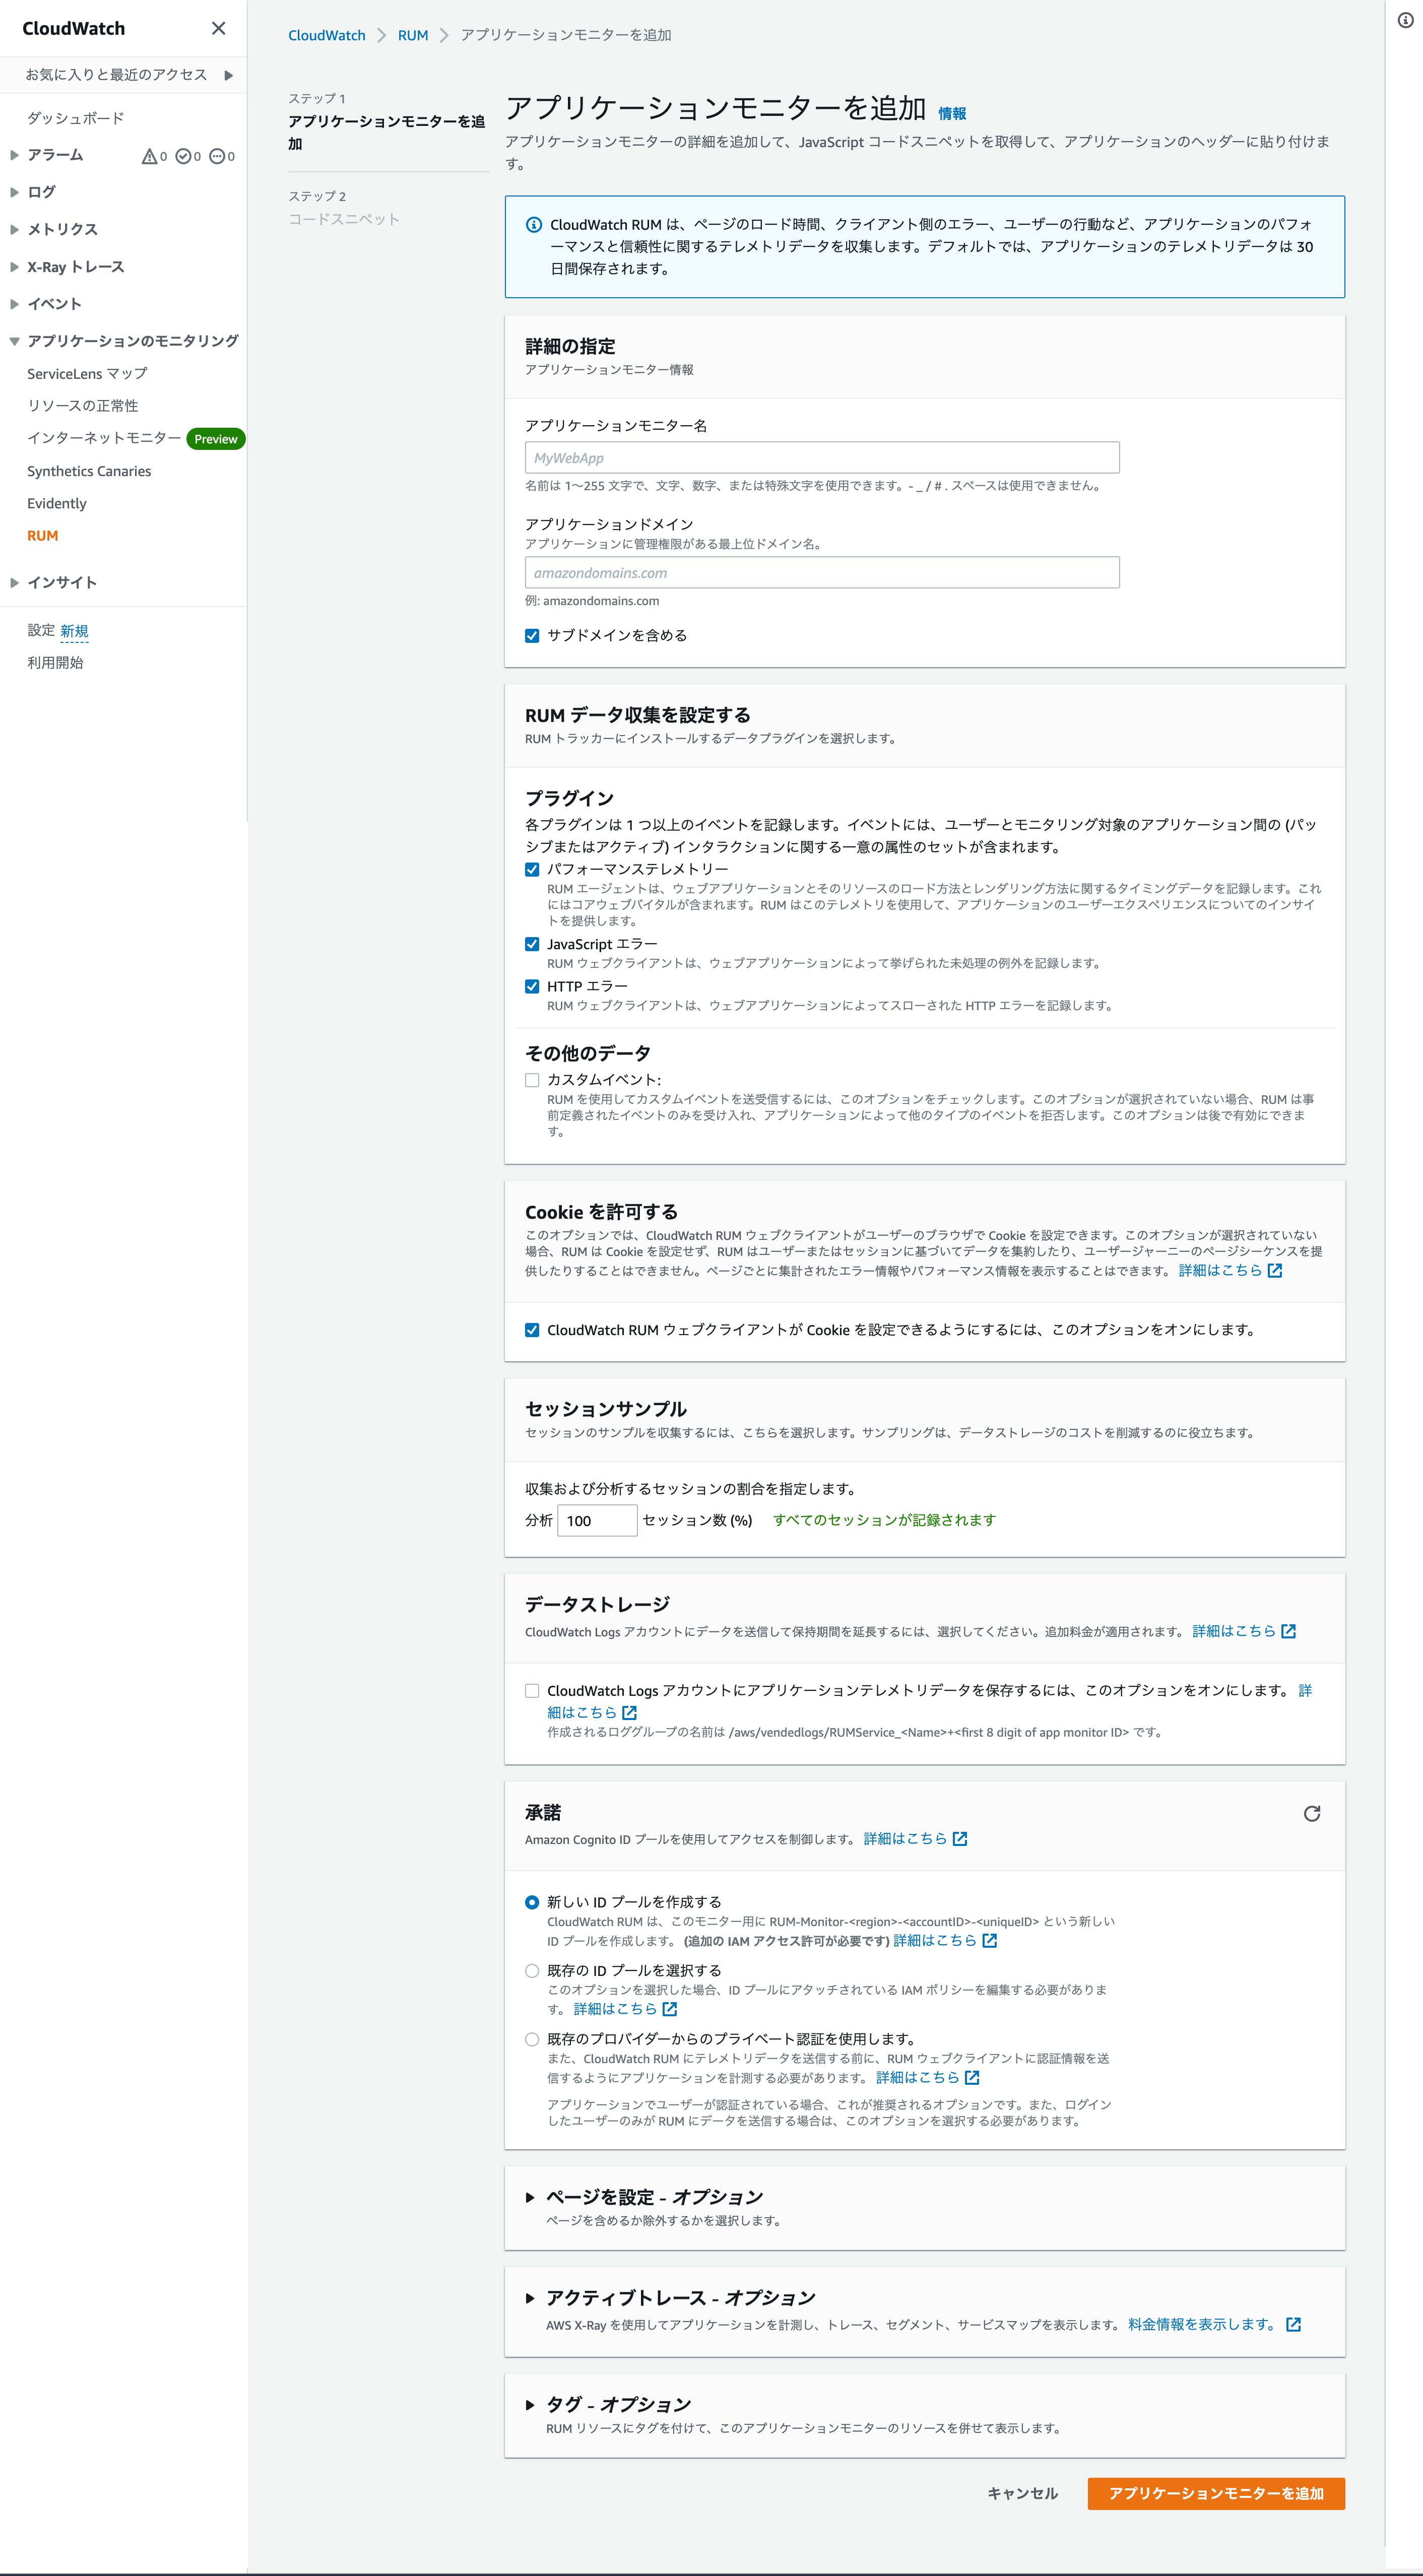The height and width of the screenshot is (2576, 1423).
Task: Open the データストレージ header 詳細はこちら link
Action: [1244, 1631]
